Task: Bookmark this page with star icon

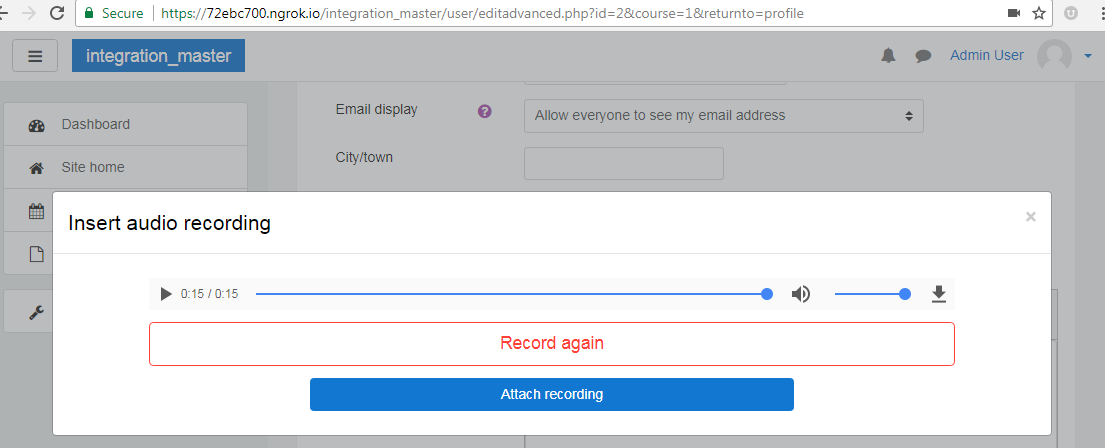Action: (x=1038, y=13)
